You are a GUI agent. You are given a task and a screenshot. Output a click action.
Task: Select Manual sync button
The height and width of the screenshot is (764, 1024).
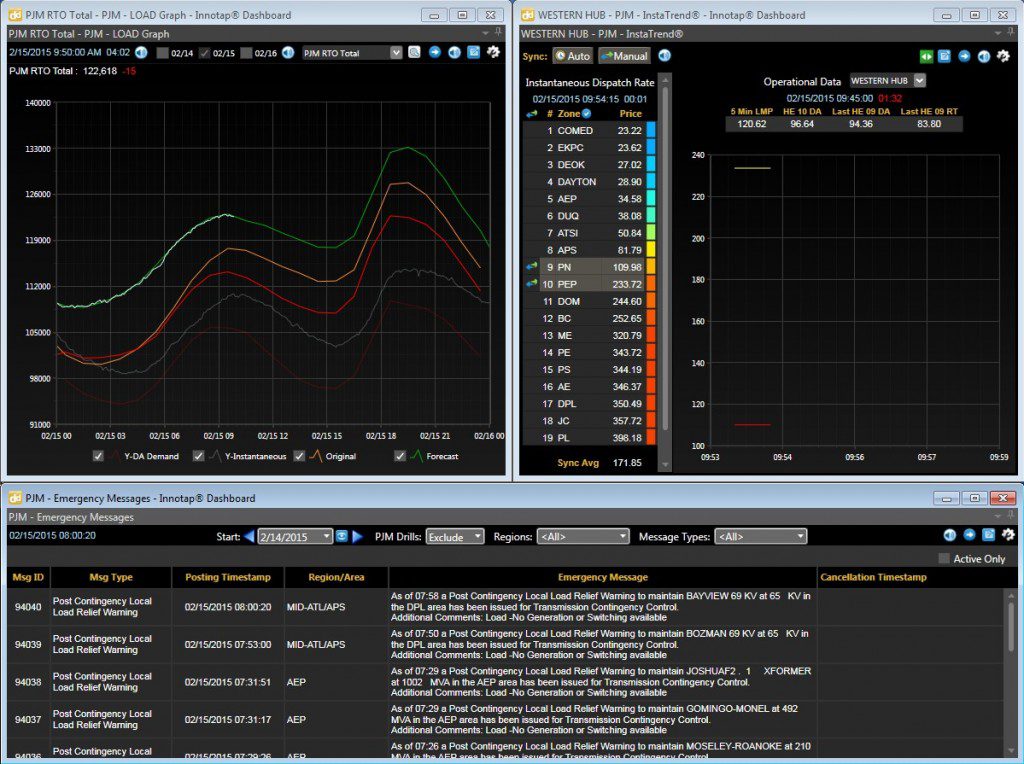point(624,56)
